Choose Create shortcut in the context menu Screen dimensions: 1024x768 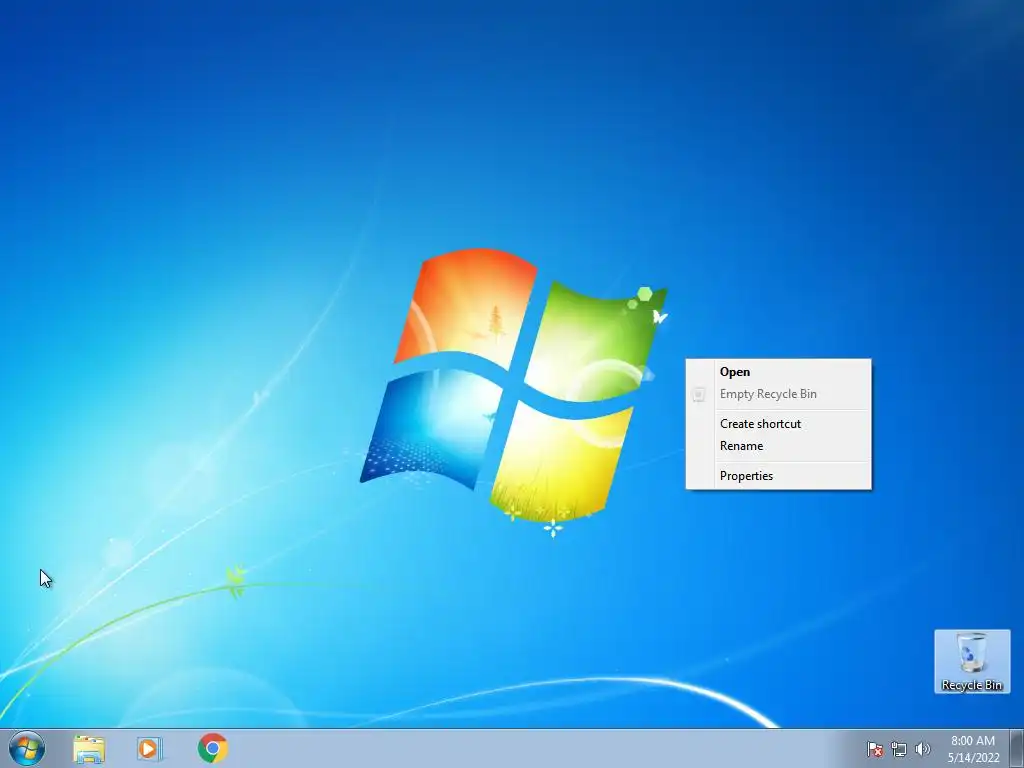click(x=778, y=424)
